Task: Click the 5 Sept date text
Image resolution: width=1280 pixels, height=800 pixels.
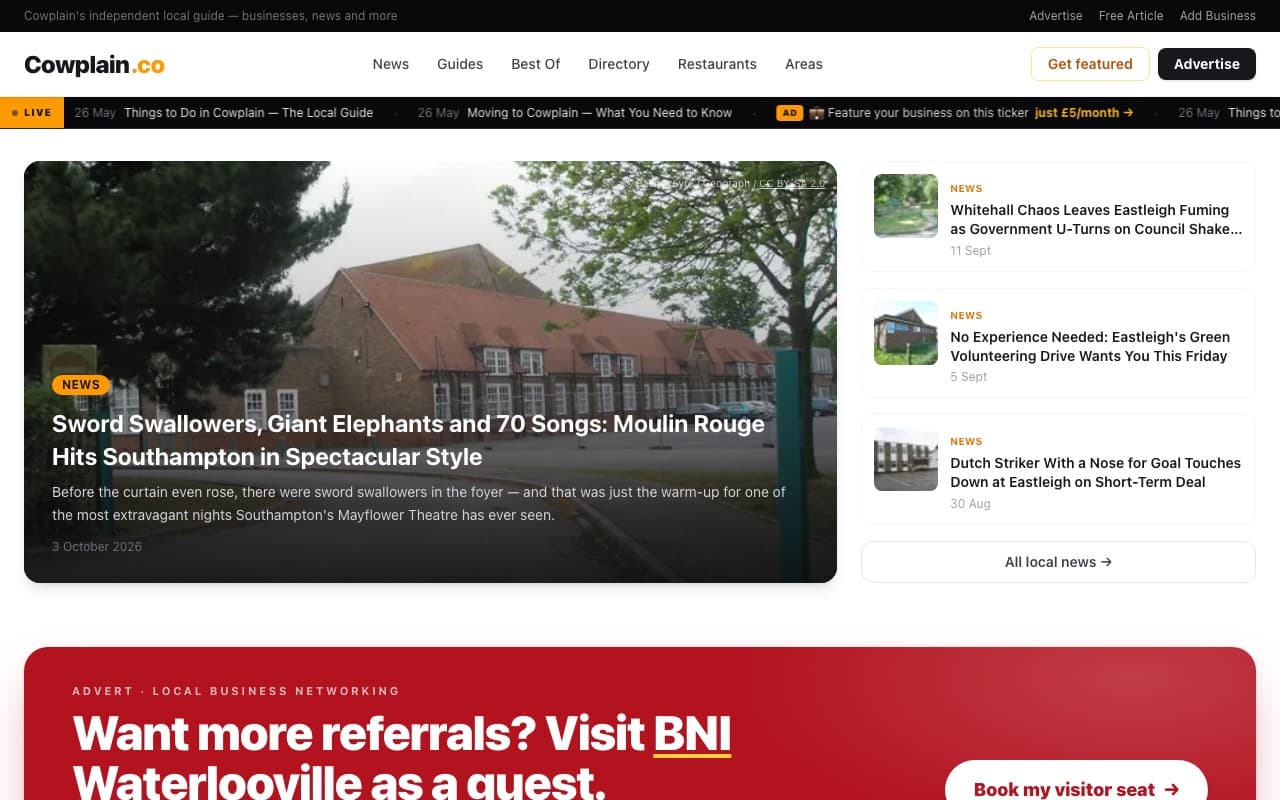Action: click(x=968, y=377)
